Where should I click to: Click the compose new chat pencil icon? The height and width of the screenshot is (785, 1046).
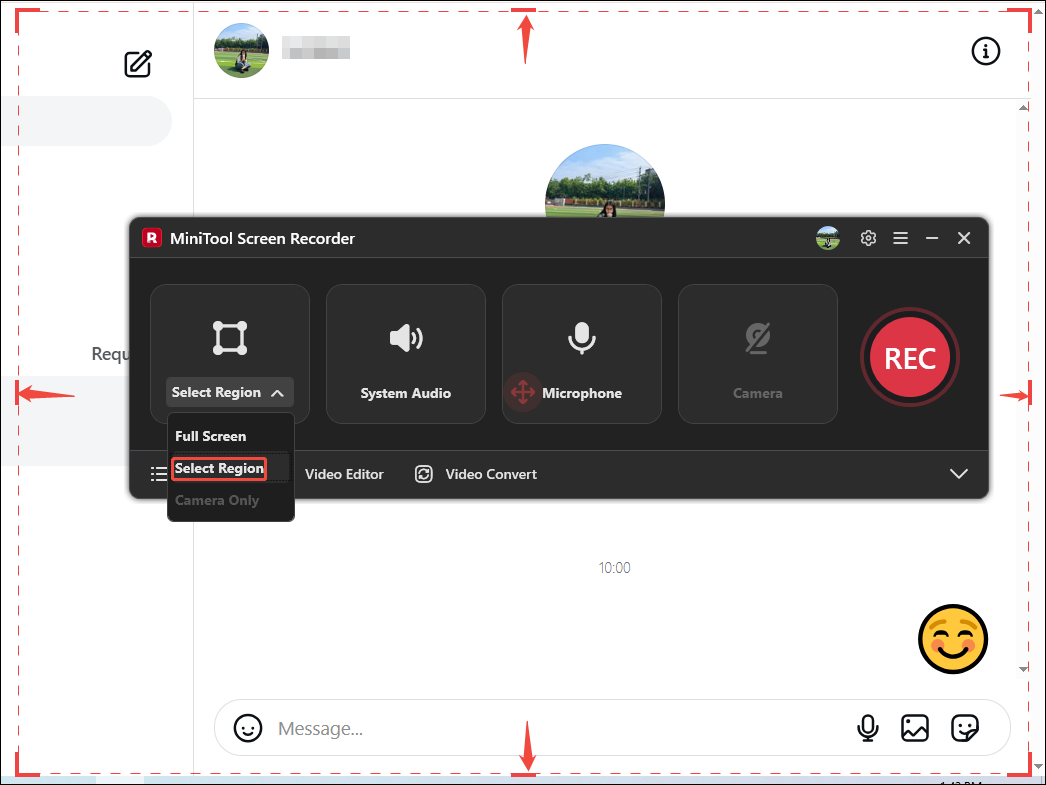(137, 63)
